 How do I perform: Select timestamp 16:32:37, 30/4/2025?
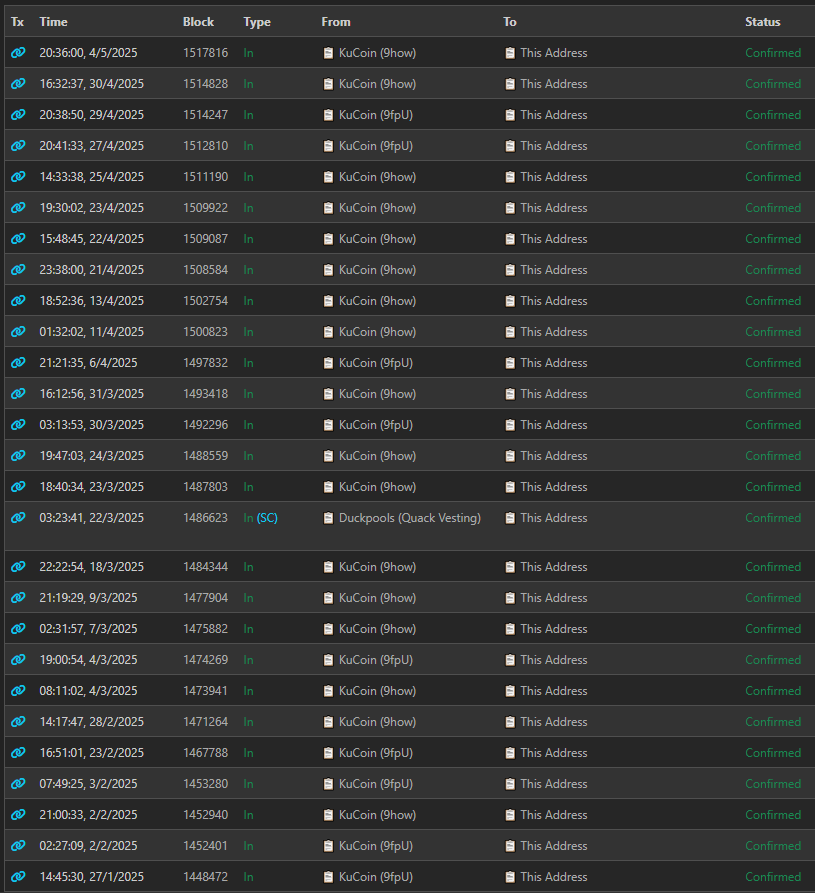pos(92,84)
